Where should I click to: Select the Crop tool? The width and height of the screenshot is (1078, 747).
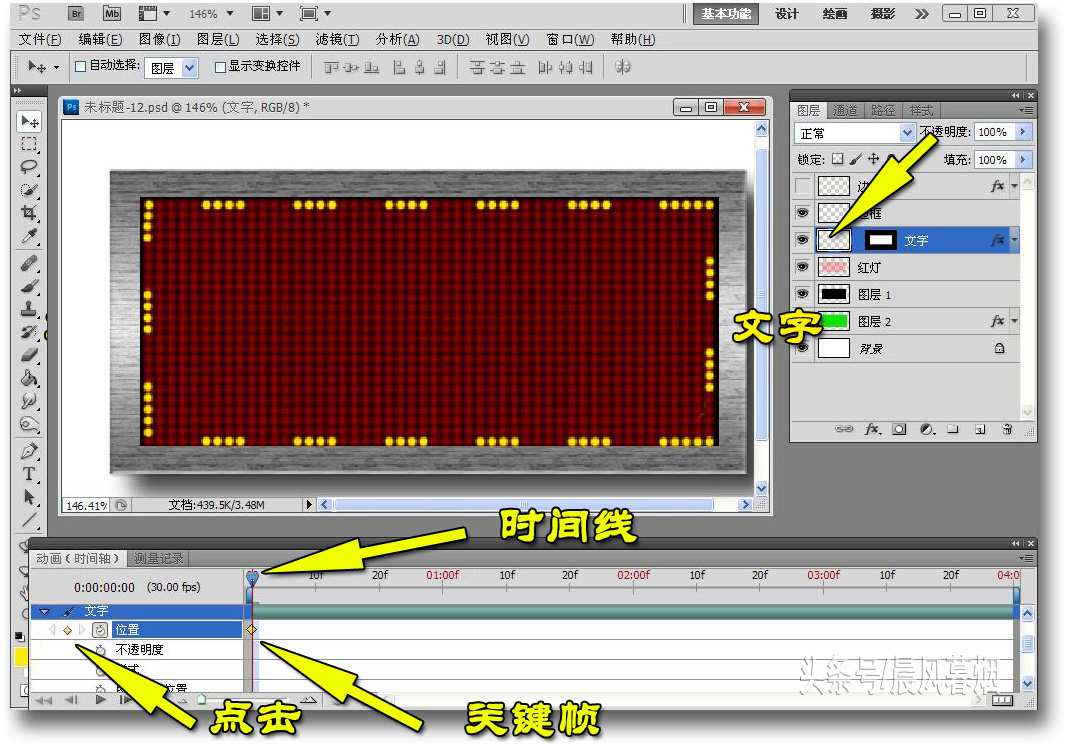point(29,213)
